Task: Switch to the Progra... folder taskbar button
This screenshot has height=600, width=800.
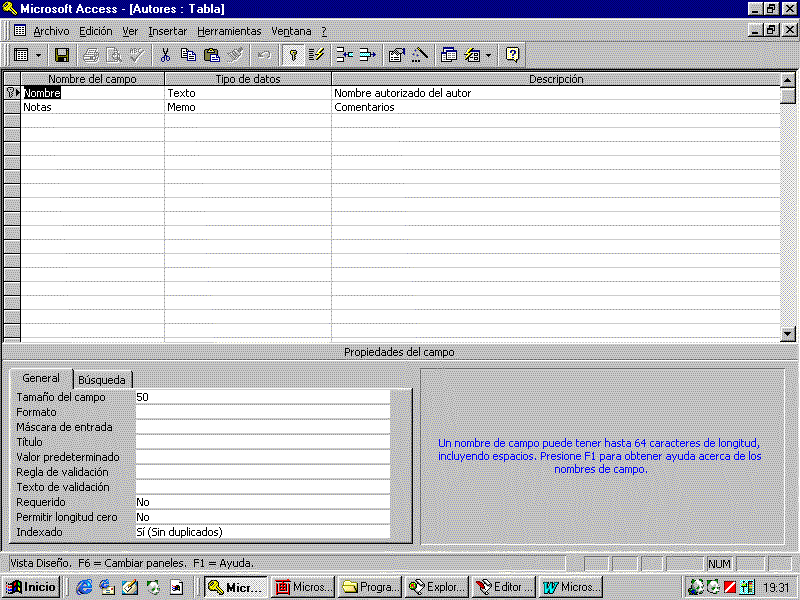Action: (370, 587)
